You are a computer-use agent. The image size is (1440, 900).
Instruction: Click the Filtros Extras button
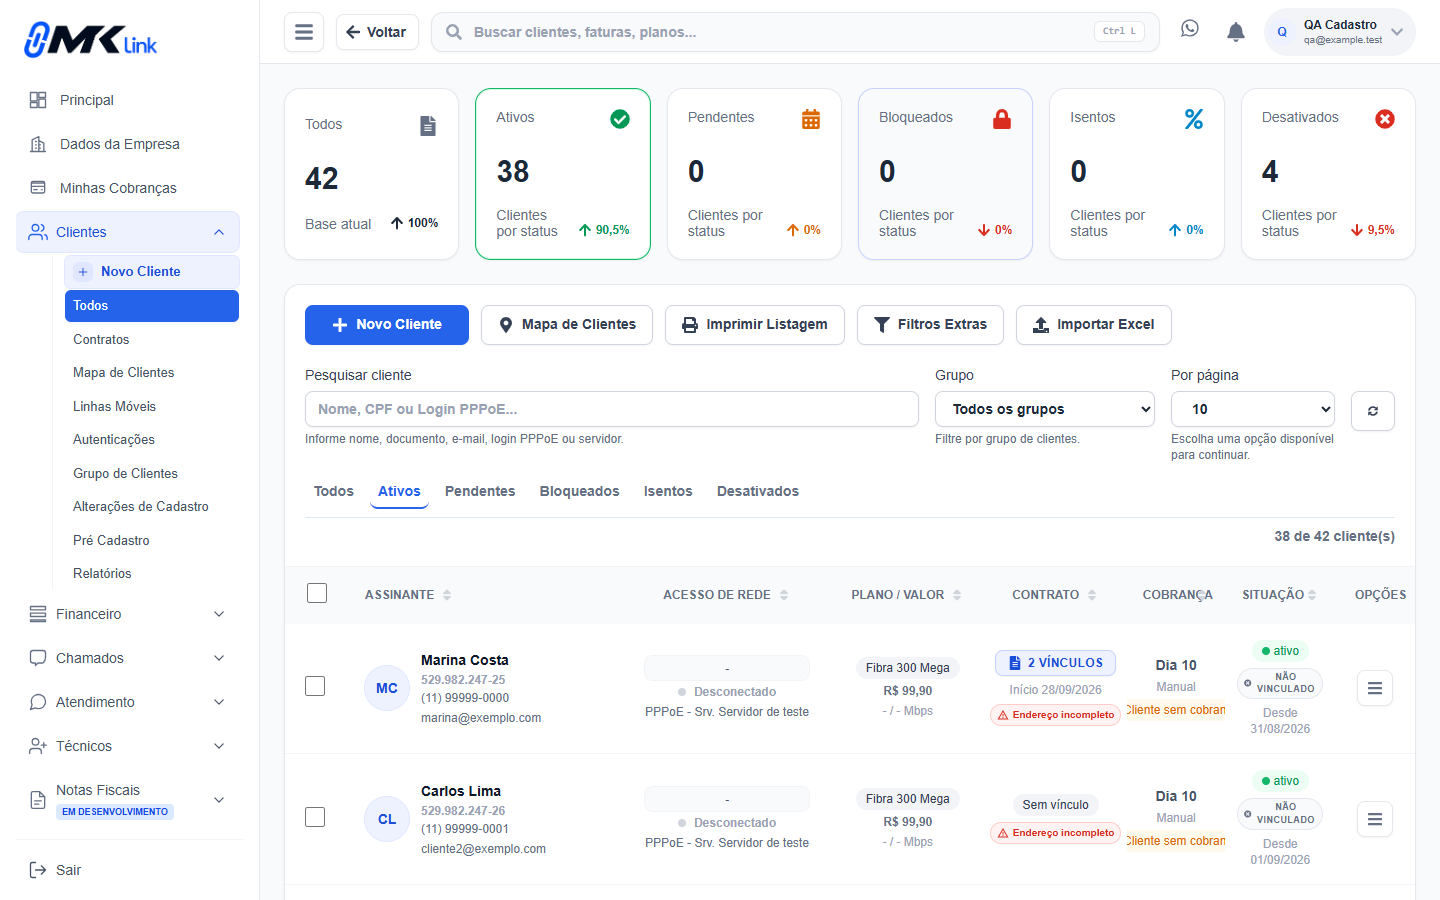(930, 325)
